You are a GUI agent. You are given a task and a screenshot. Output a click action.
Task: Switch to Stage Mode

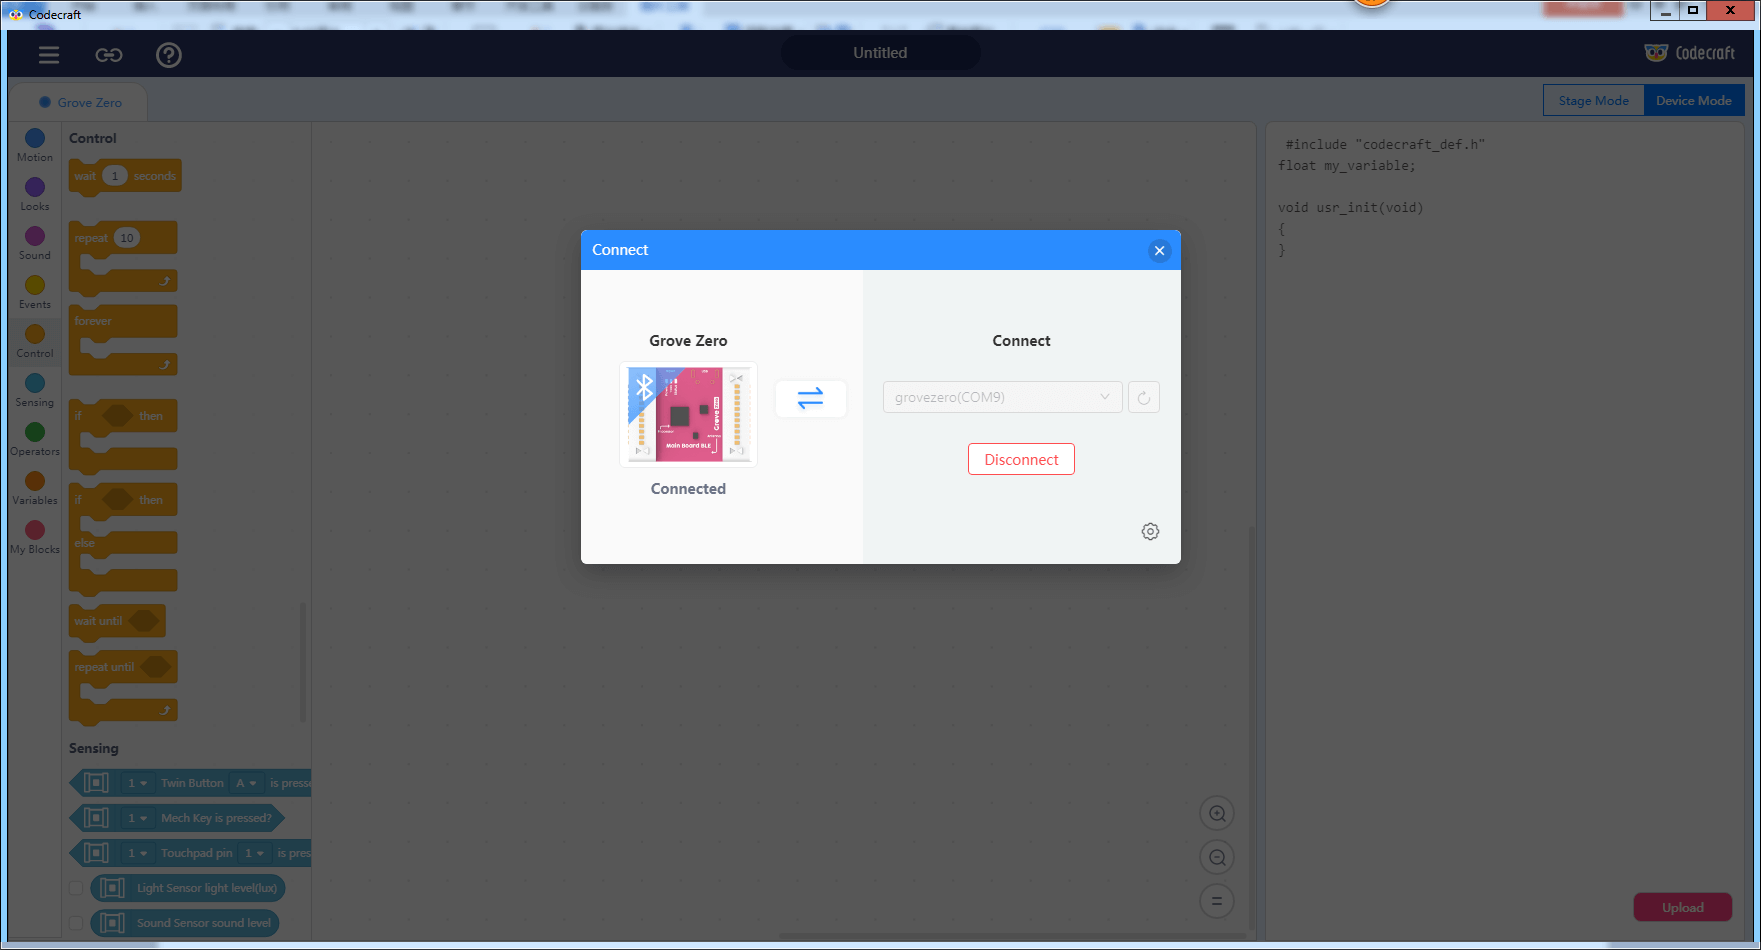coord(1594,100)
